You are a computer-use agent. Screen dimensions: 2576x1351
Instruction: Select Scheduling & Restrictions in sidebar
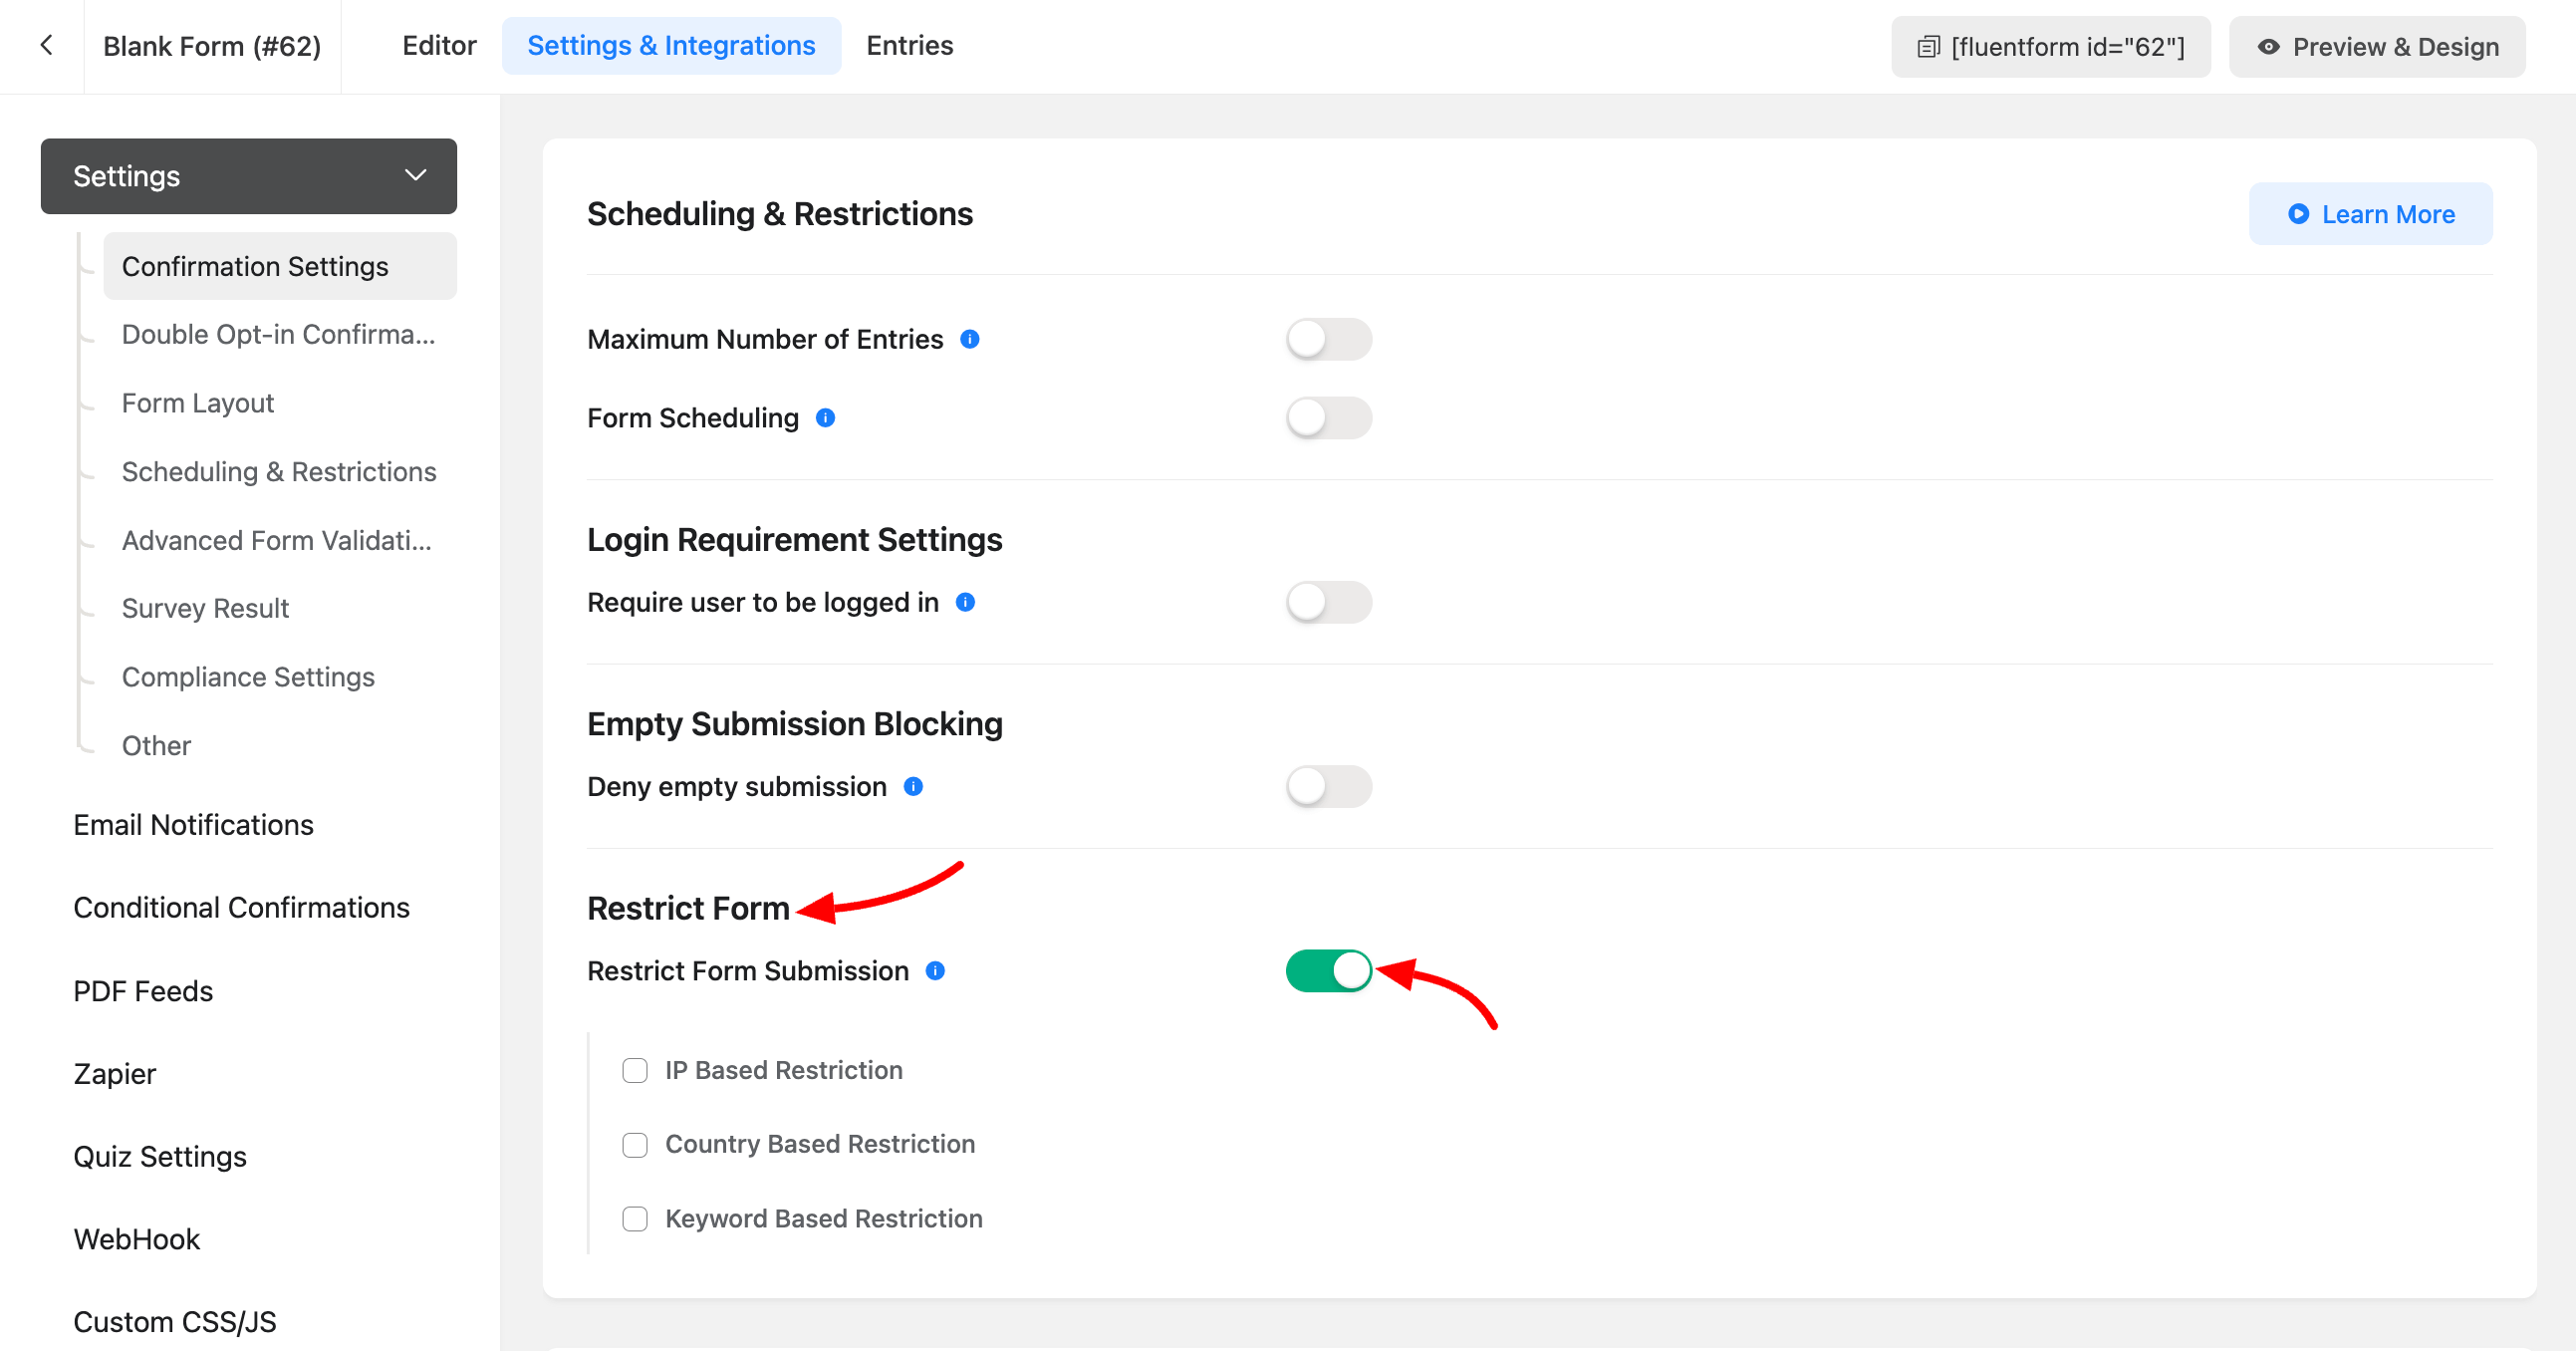tap(279, 471)
